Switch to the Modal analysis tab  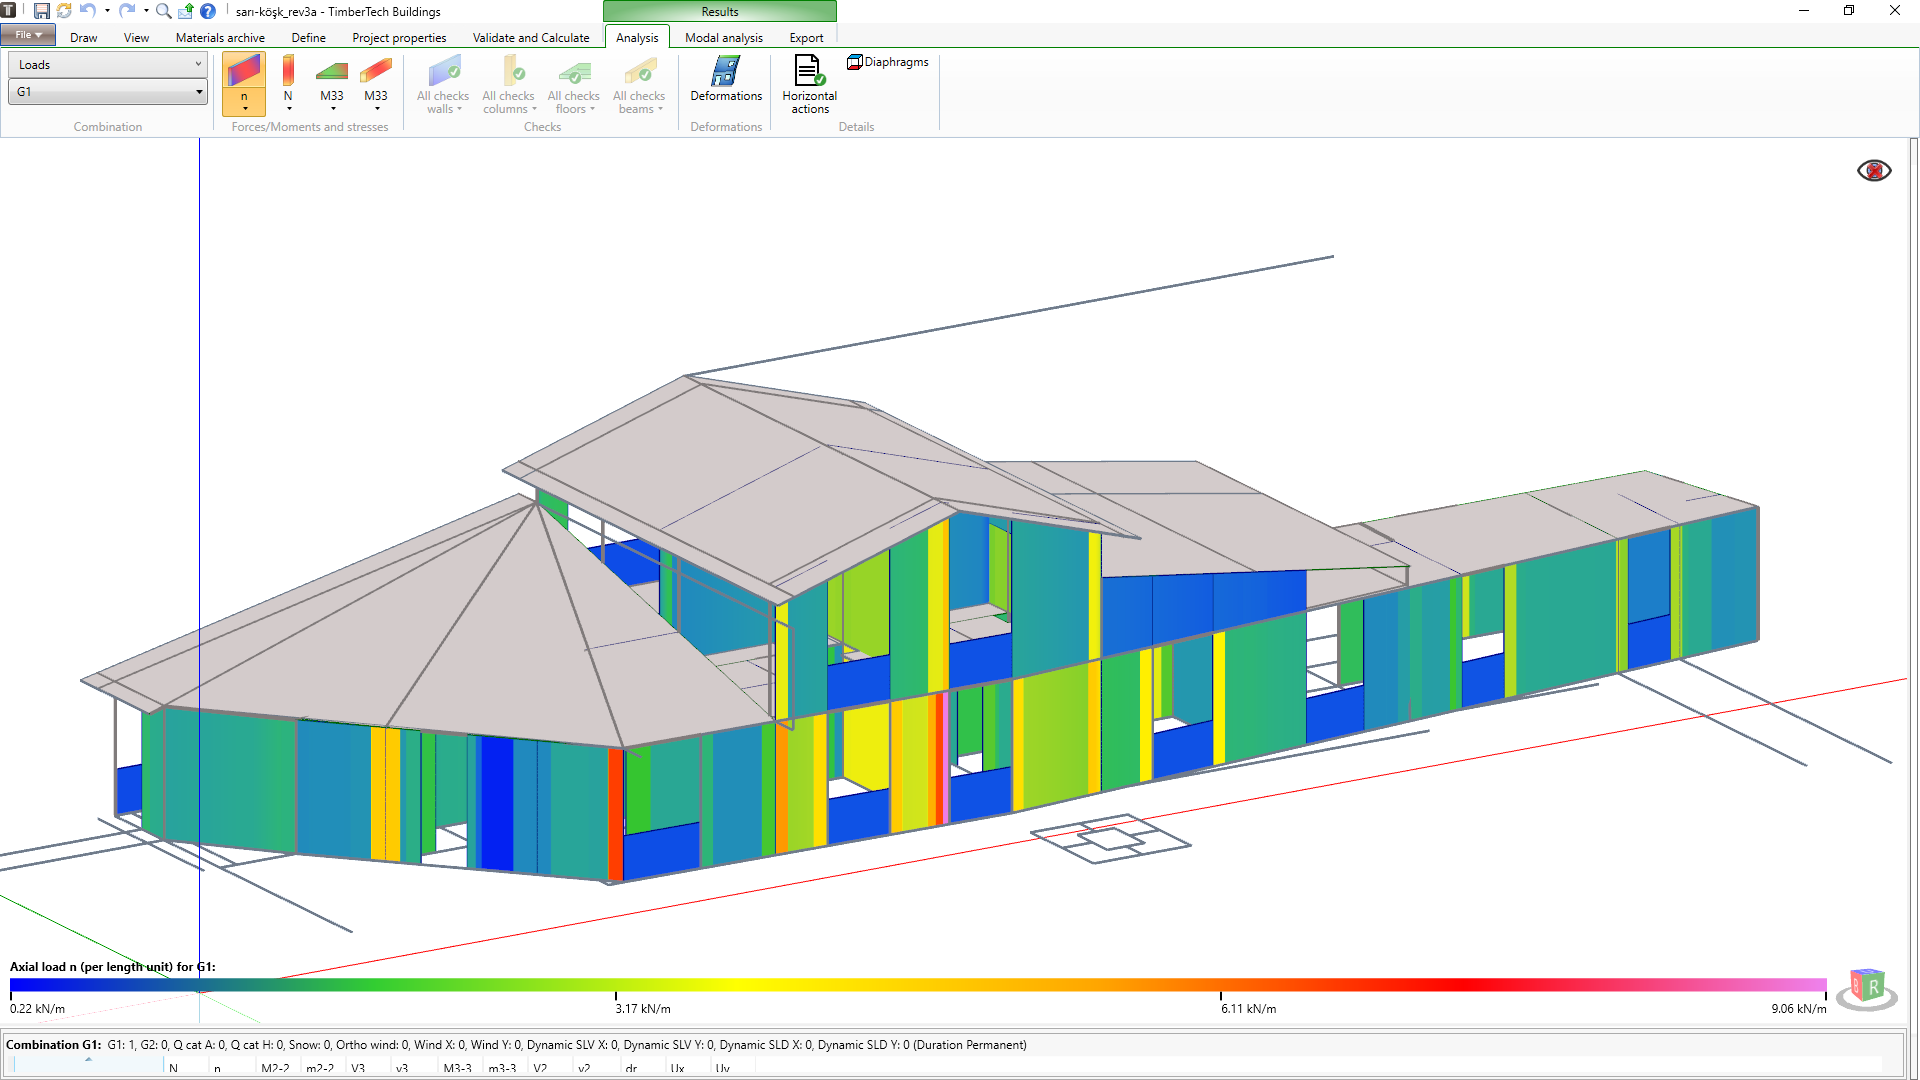pyautogui.click(x=723, y=38)
